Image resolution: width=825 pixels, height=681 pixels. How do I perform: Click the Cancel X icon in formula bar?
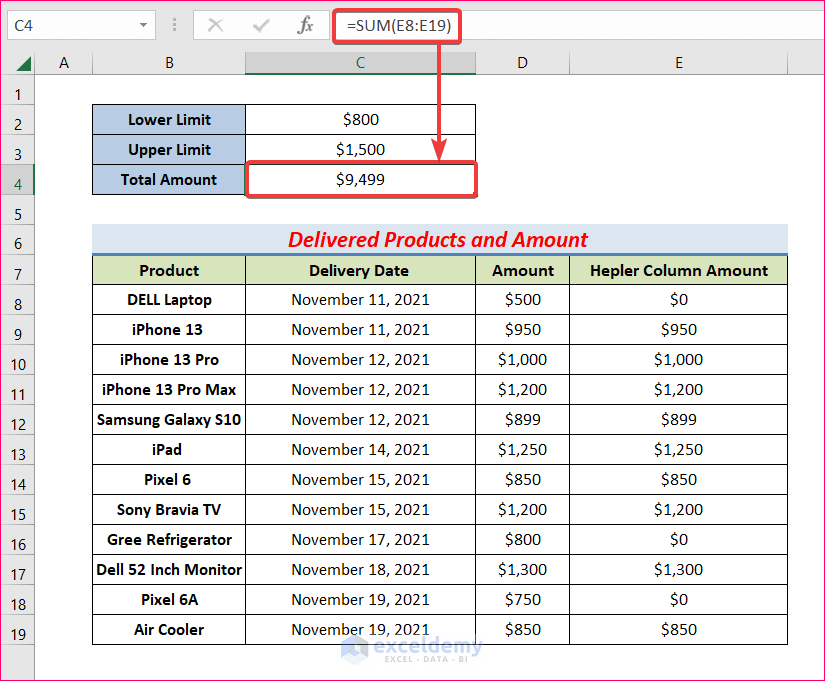pos(215,26)
